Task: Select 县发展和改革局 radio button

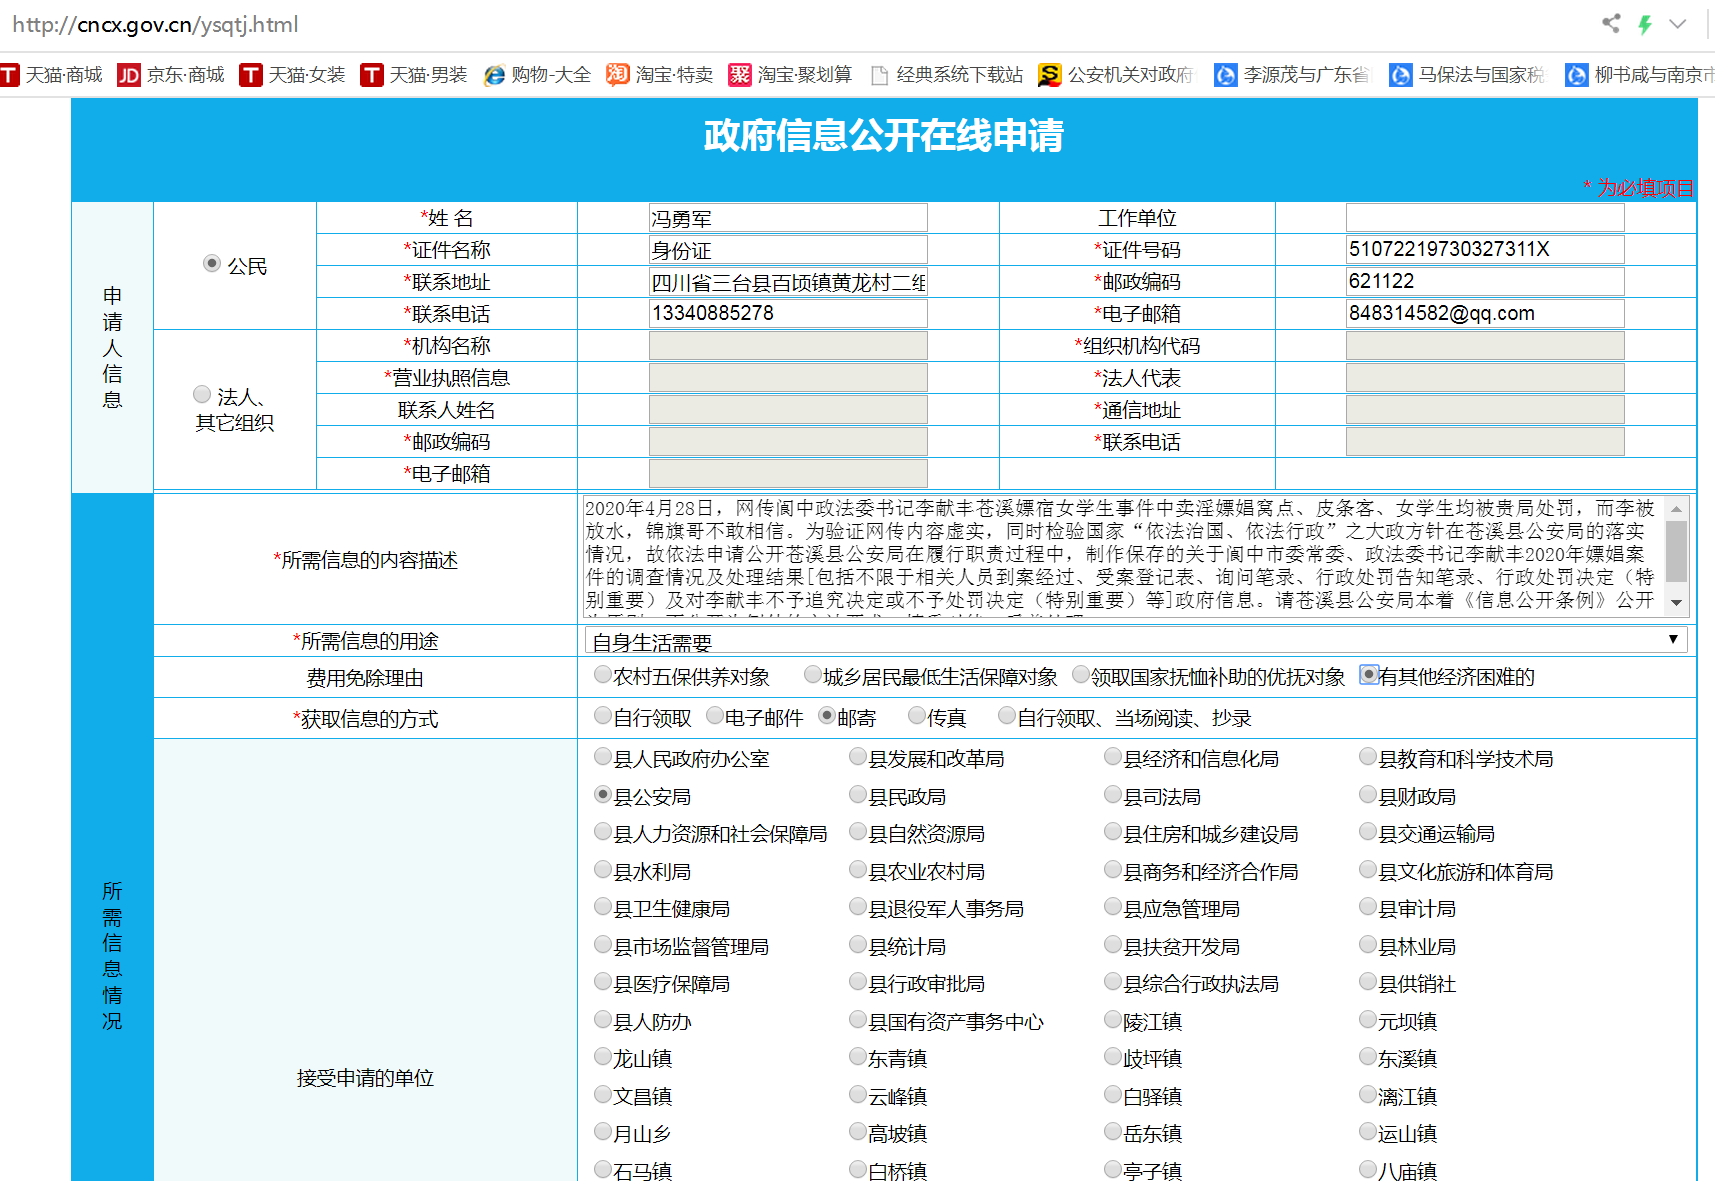Action: pyautogui.click(x=858, y=756)
